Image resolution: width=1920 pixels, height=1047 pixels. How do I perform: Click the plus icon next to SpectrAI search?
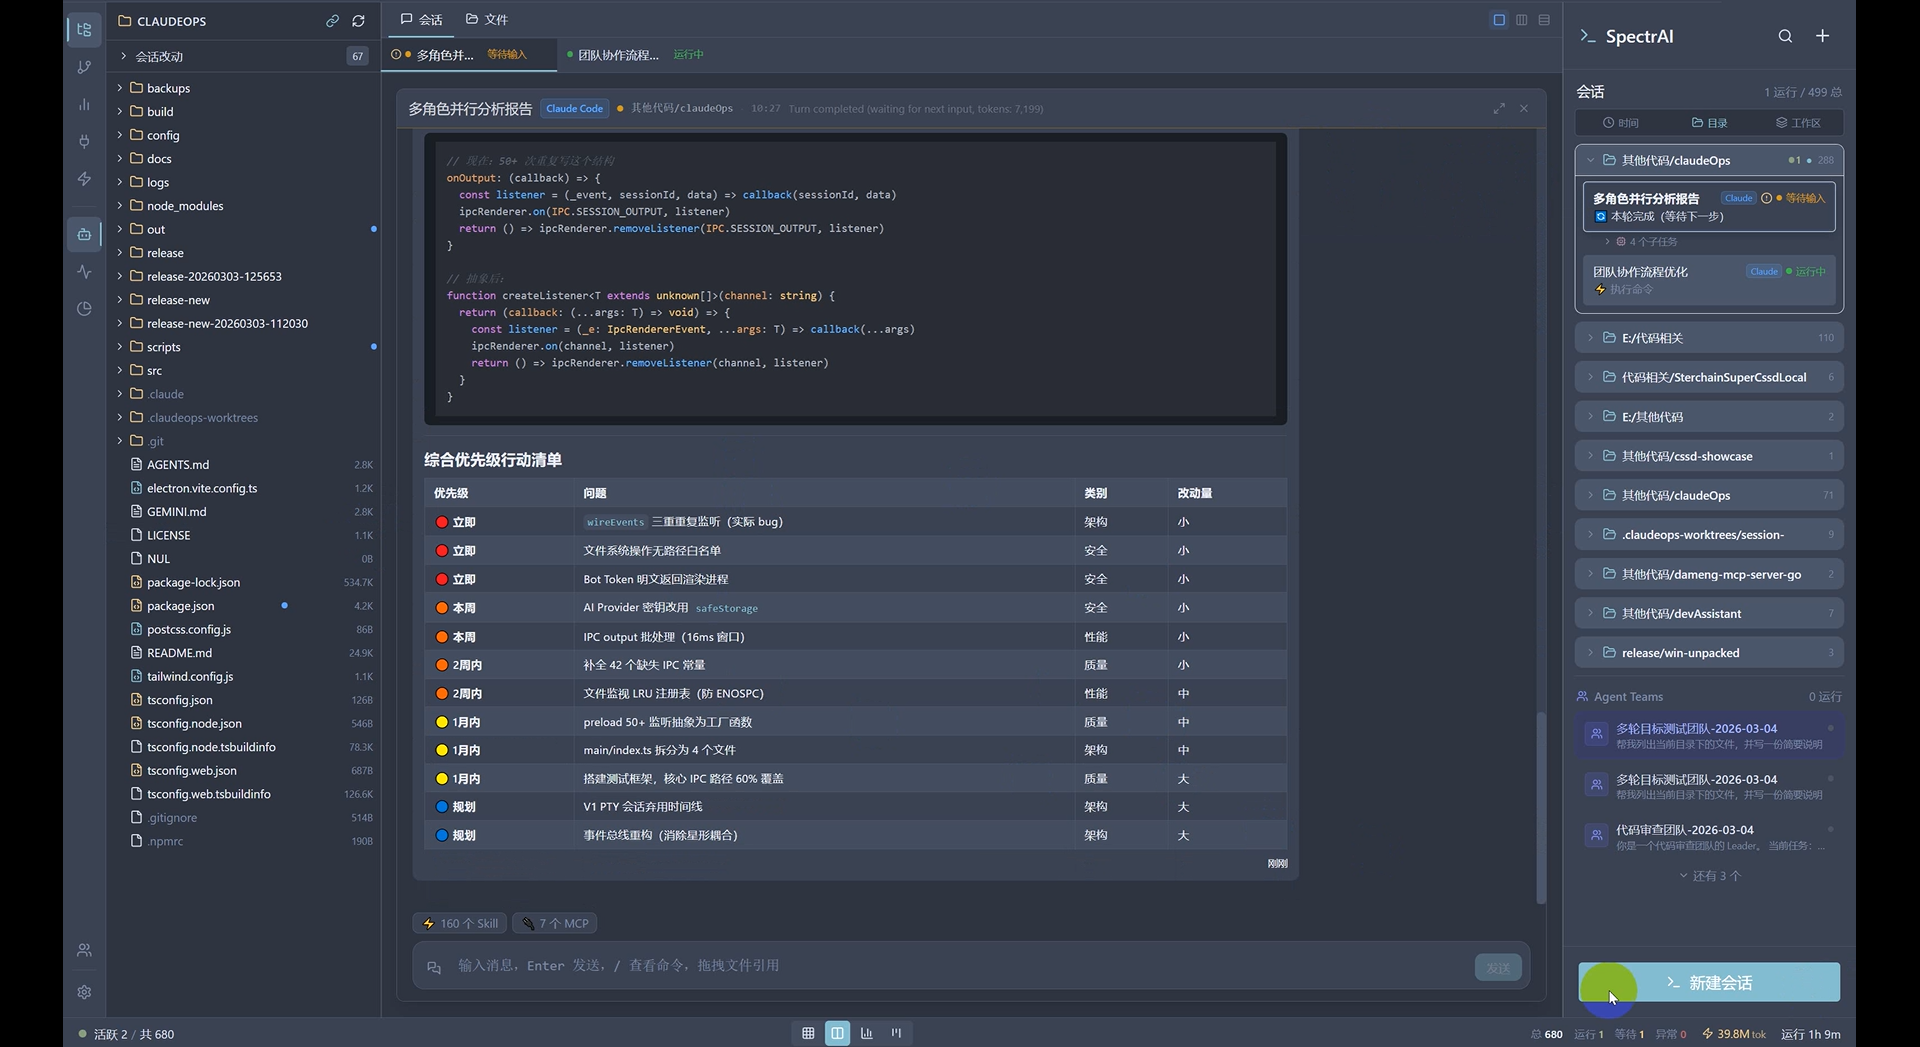(1822, 36)
